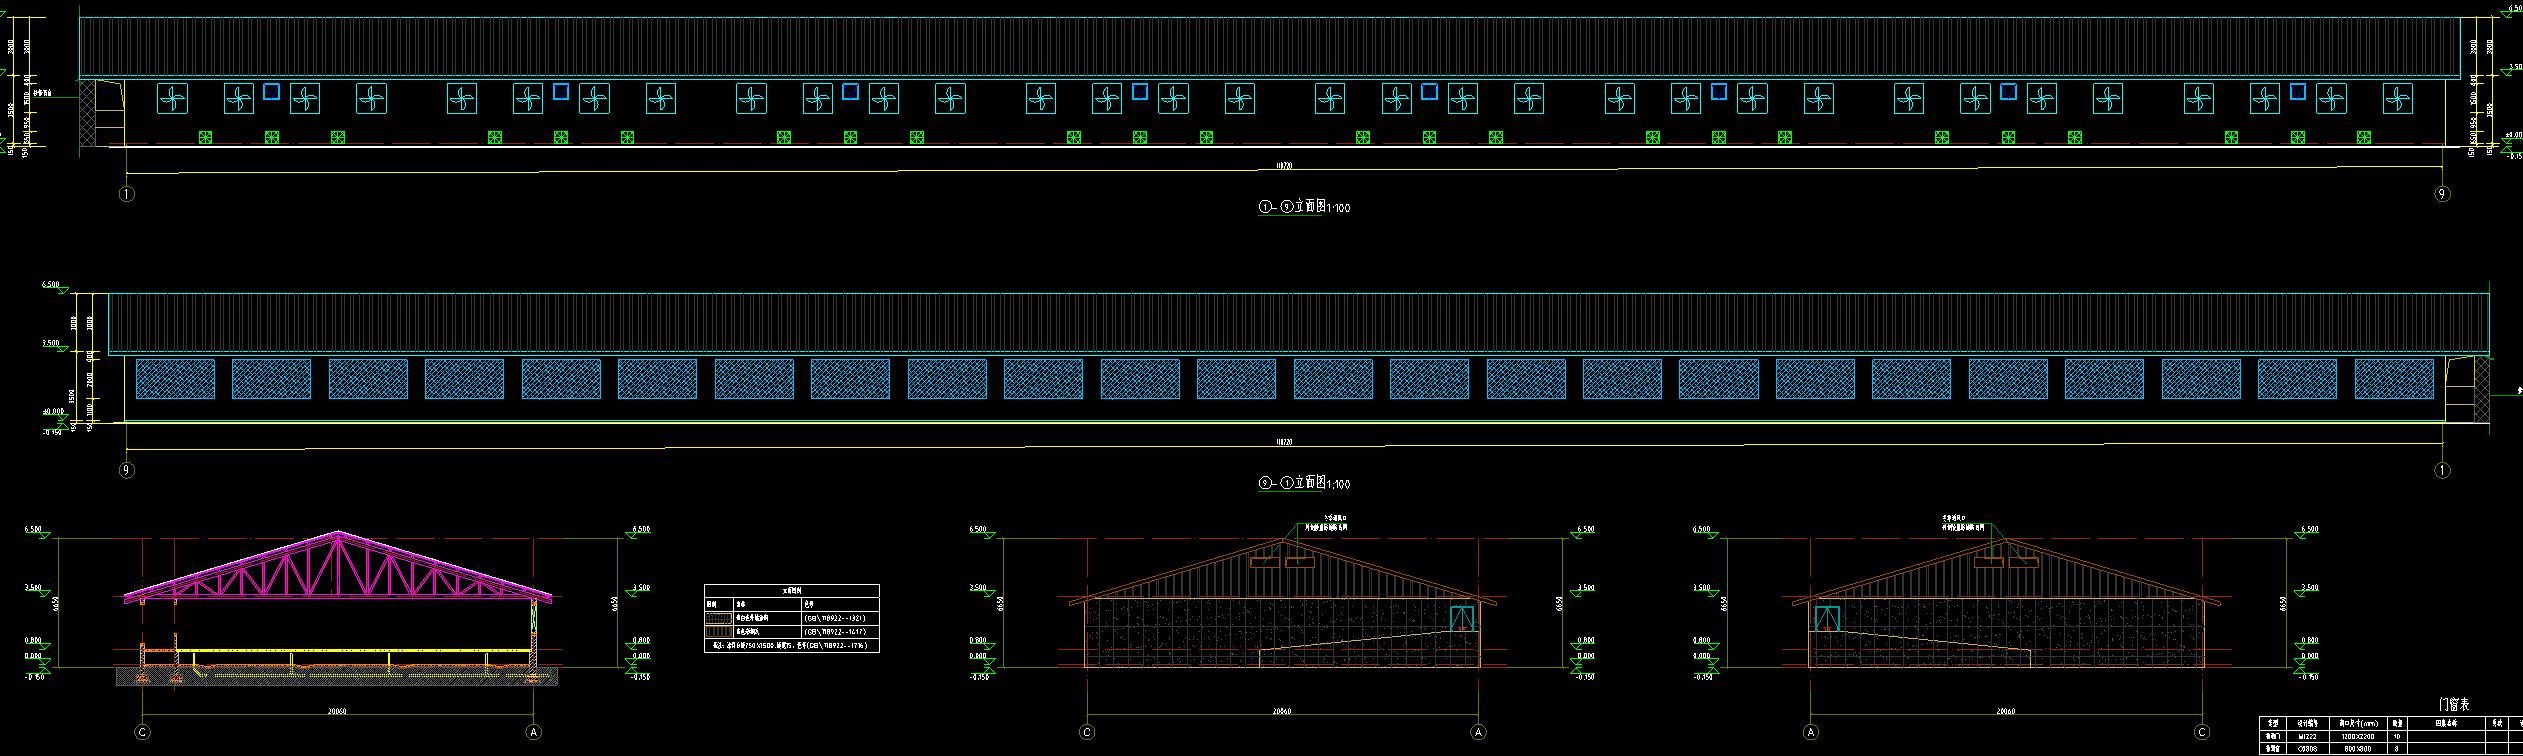Select axis bubble 9 under the top elevation

click(2442, 194)
